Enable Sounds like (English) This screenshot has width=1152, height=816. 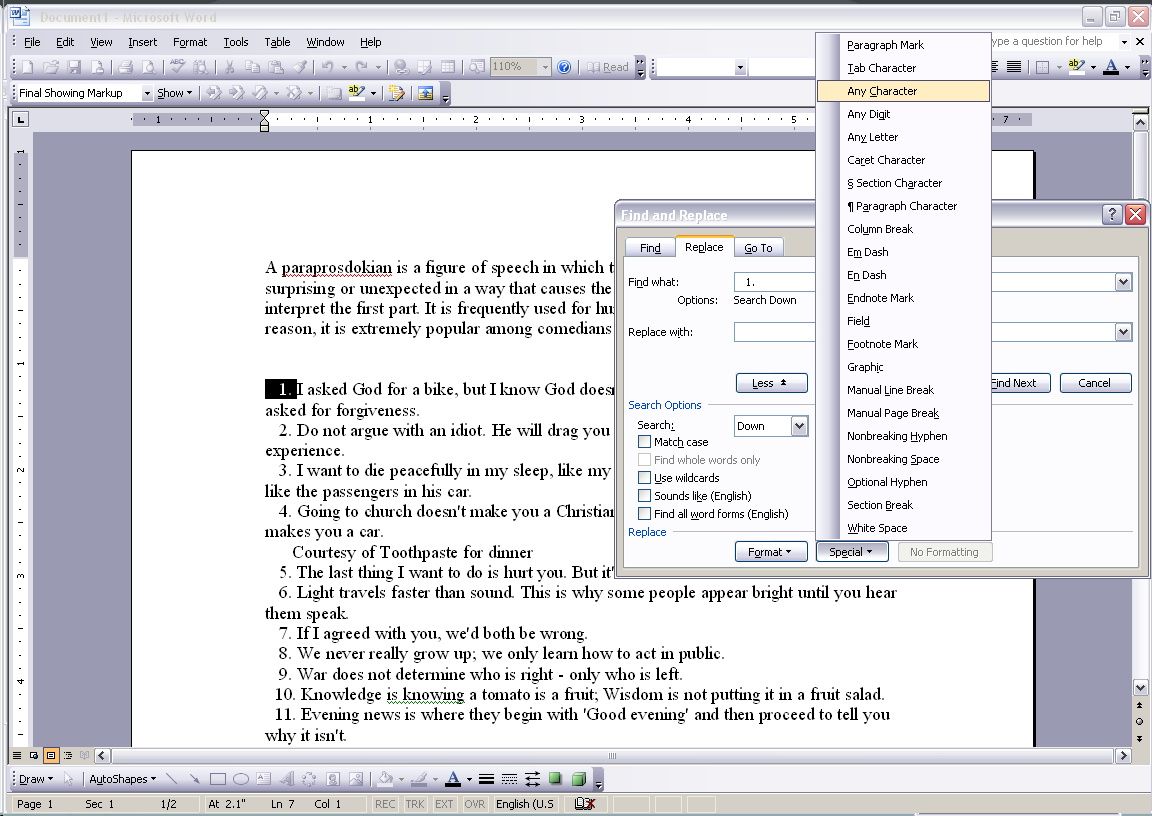coord(645,495)
